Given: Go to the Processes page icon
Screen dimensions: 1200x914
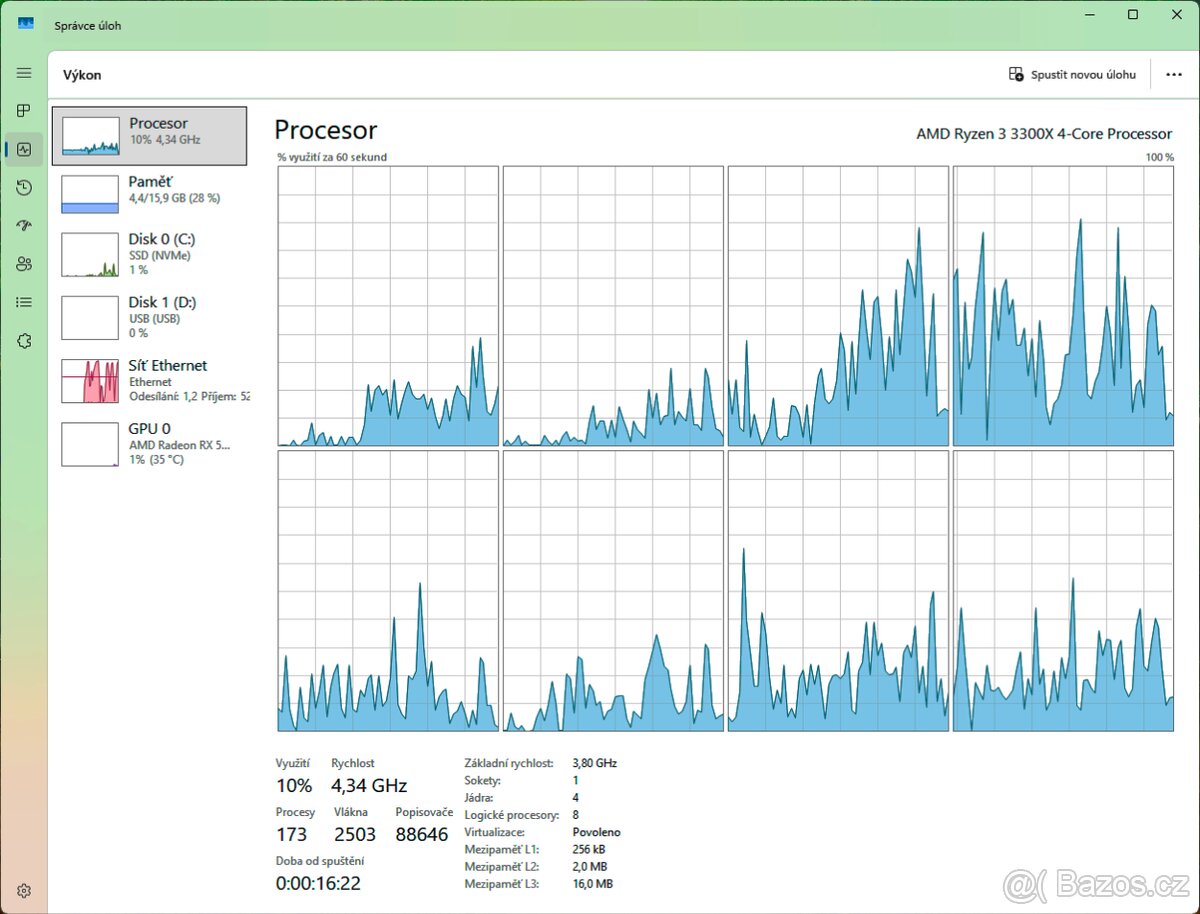Looking at the screenshot, I should click(x=24, y=111).
